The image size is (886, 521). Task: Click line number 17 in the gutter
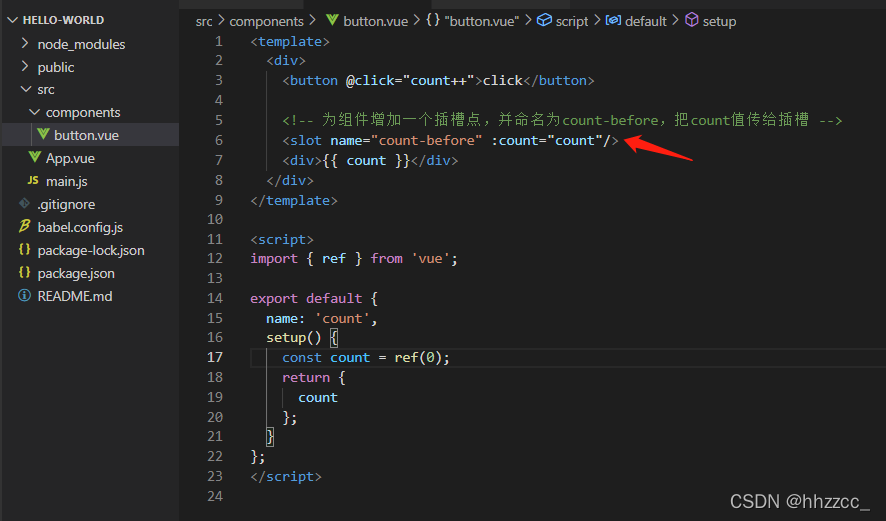215,357
